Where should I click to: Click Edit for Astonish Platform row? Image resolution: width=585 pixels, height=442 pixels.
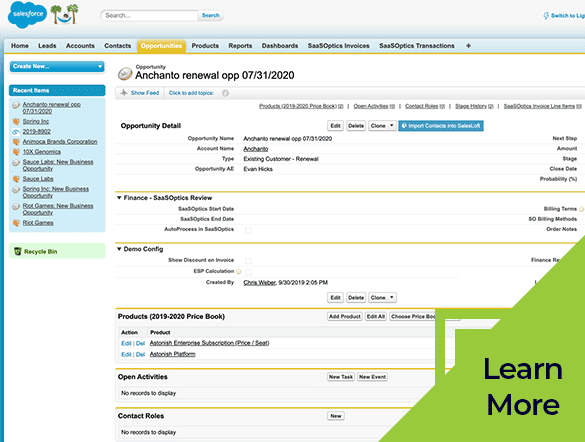126,354
